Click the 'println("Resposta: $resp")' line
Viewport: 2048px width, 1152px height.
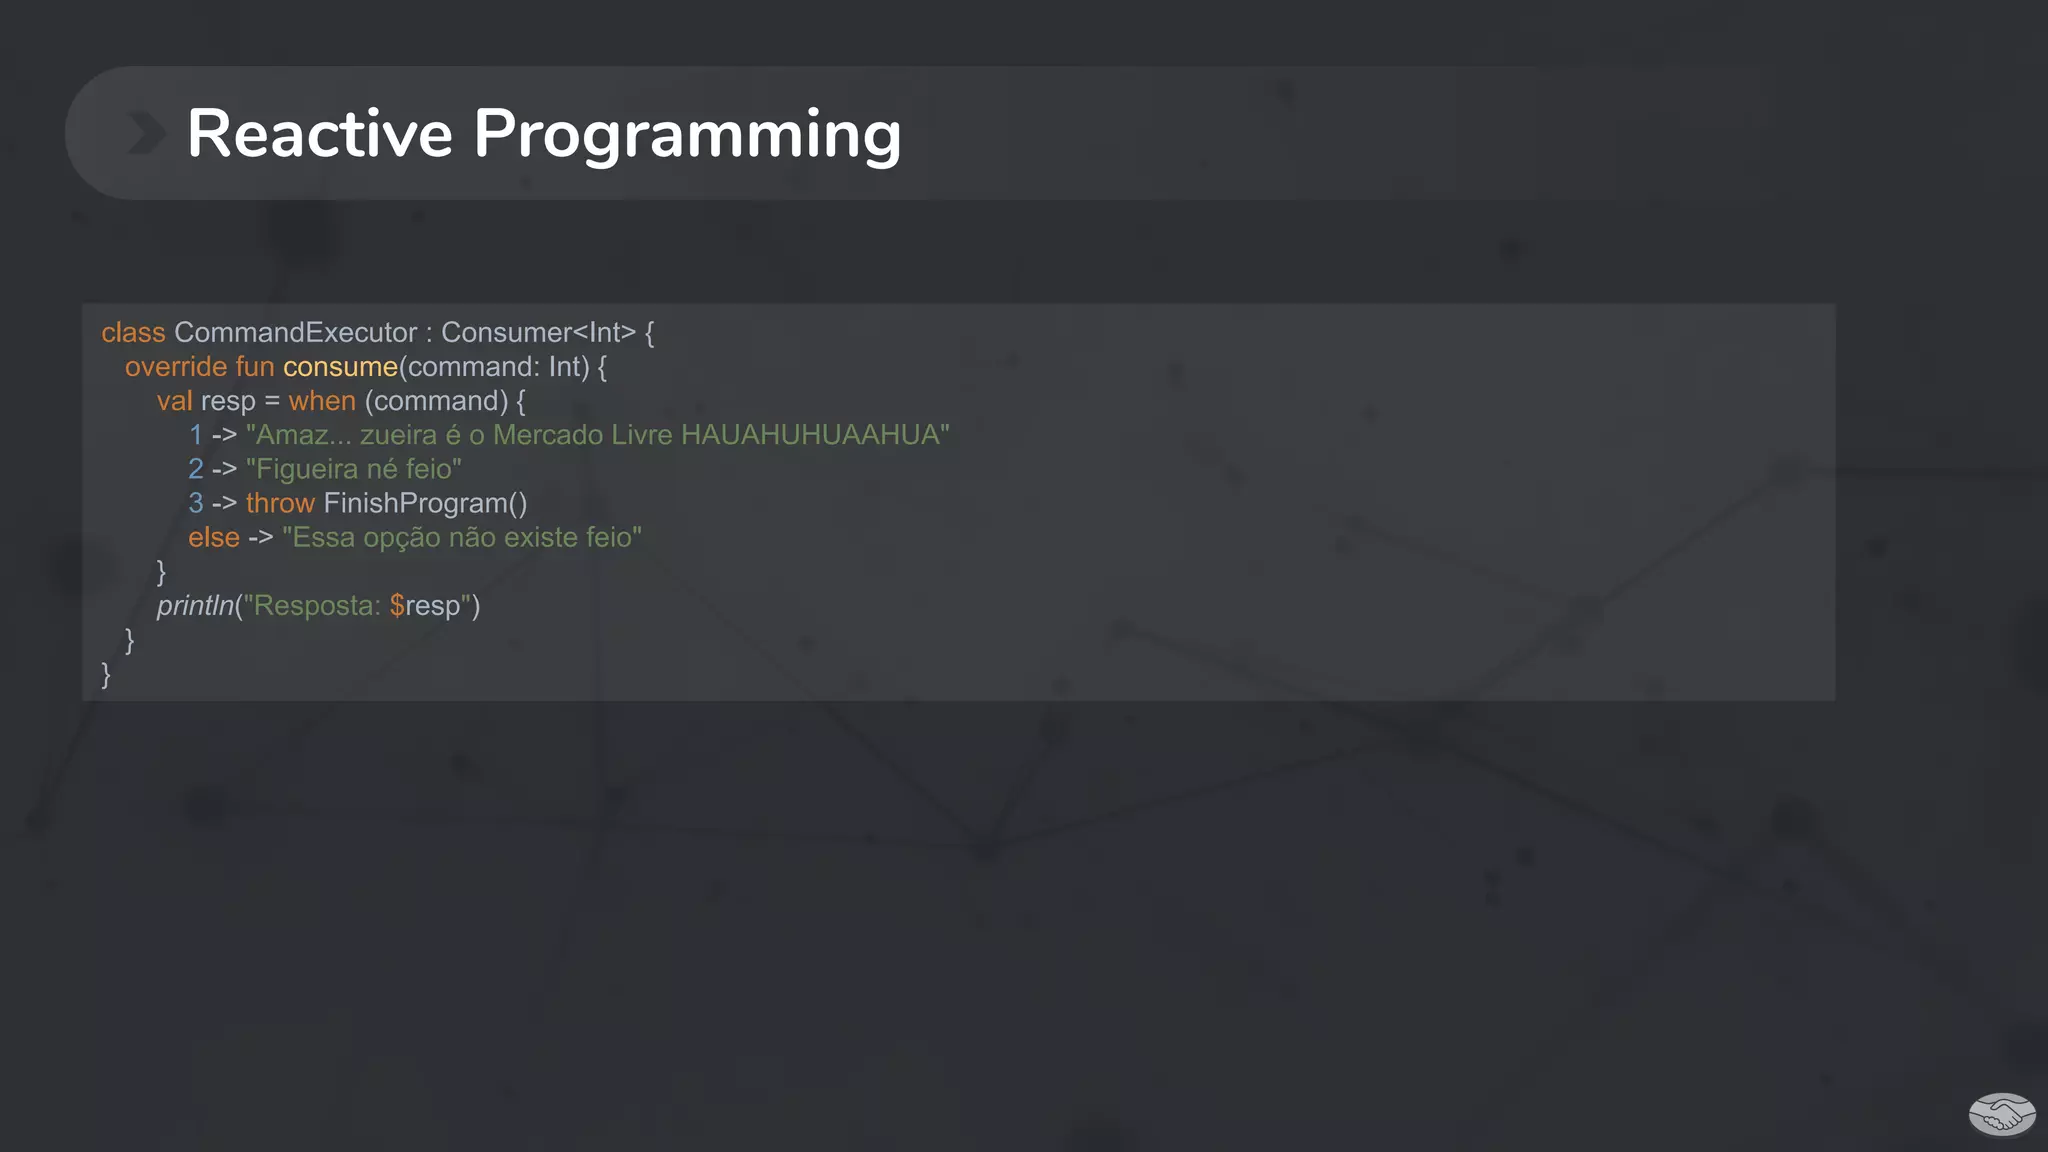(x=319, y=606)
